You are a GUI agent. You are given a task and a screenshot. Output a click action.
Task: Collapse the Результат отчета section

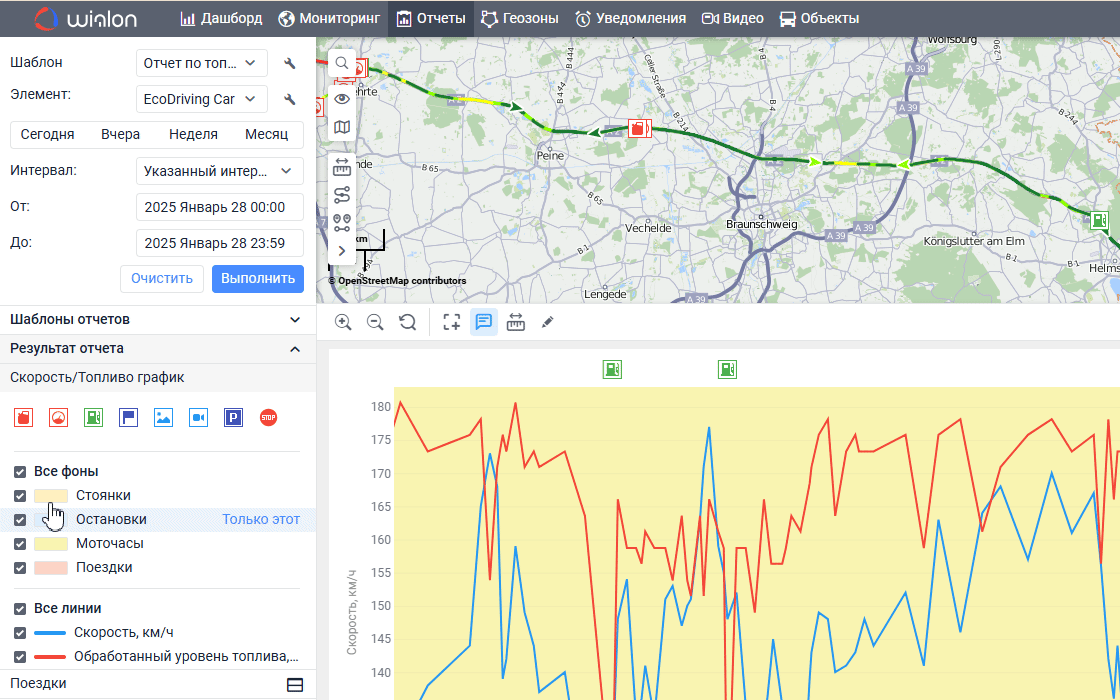tap(158, 349)
